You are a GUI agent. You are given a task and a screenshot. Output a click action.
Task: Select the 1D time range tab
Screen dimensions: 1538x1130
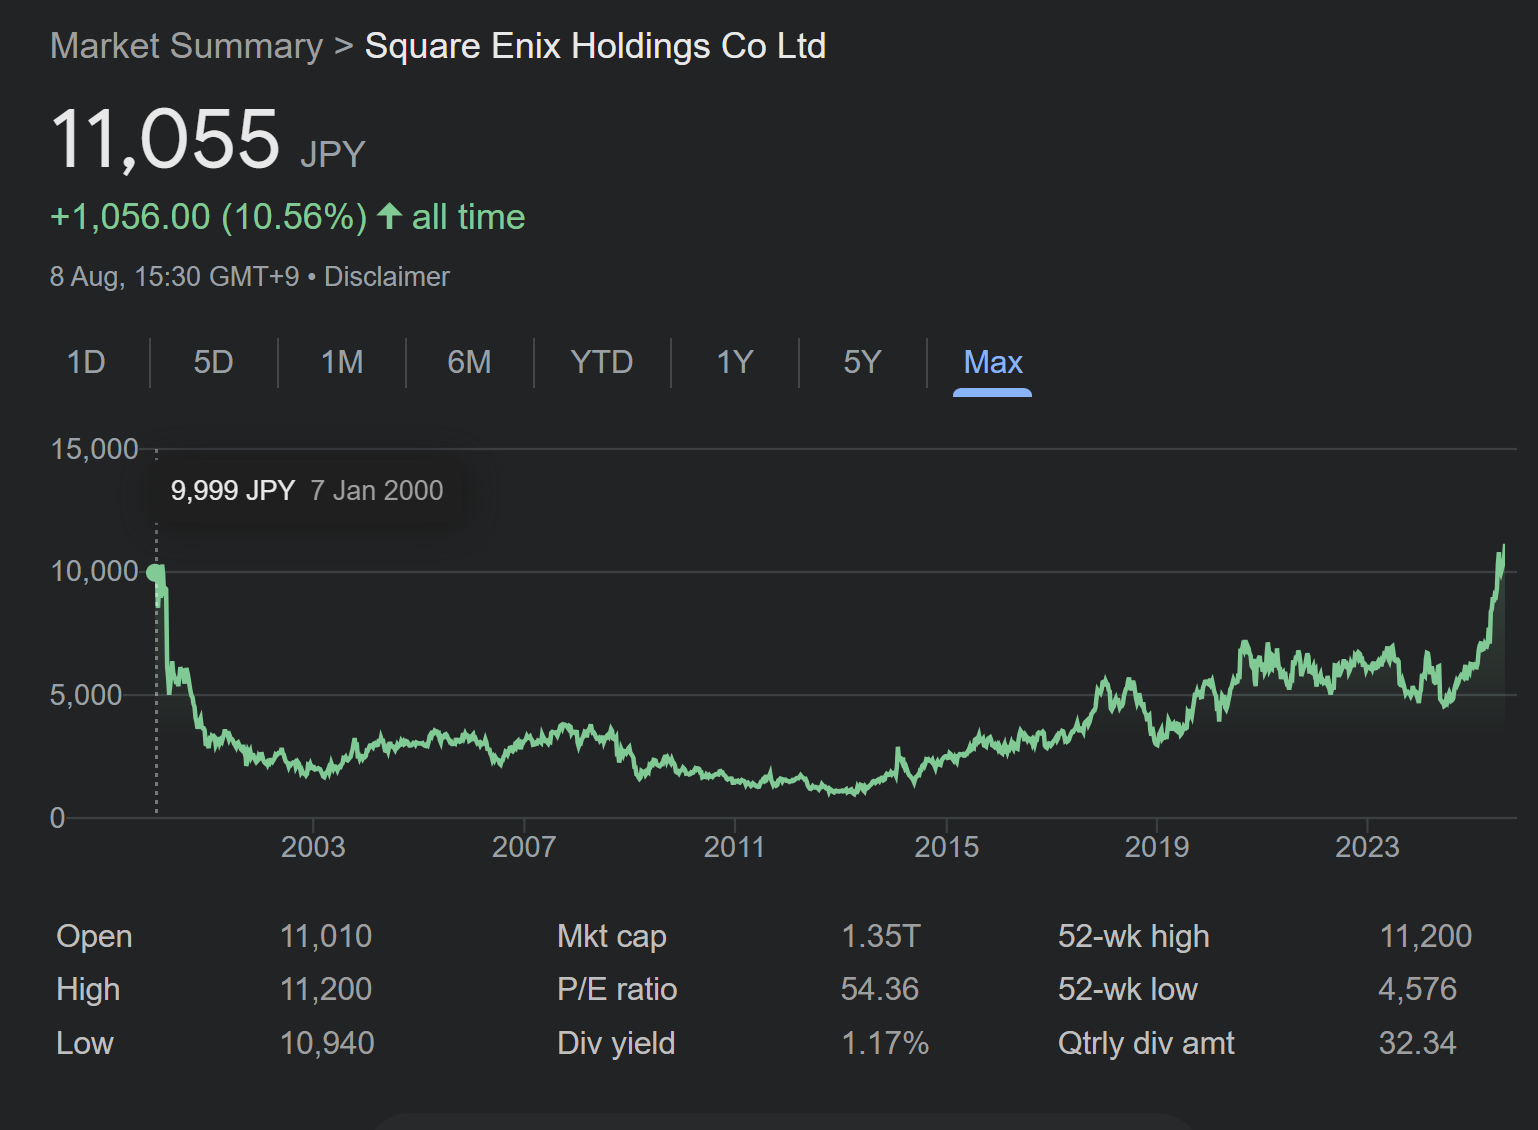86,362
